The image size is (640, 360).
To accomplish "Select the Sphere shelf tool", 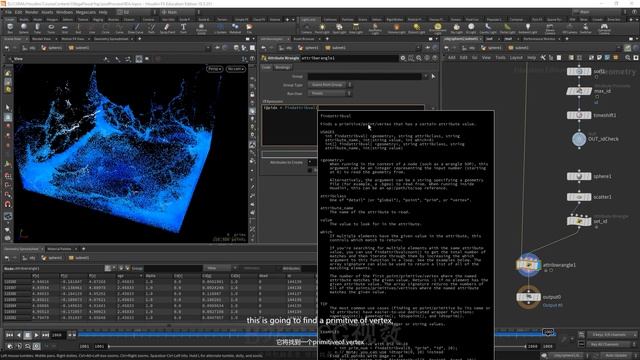I will (x=24, y=28).
